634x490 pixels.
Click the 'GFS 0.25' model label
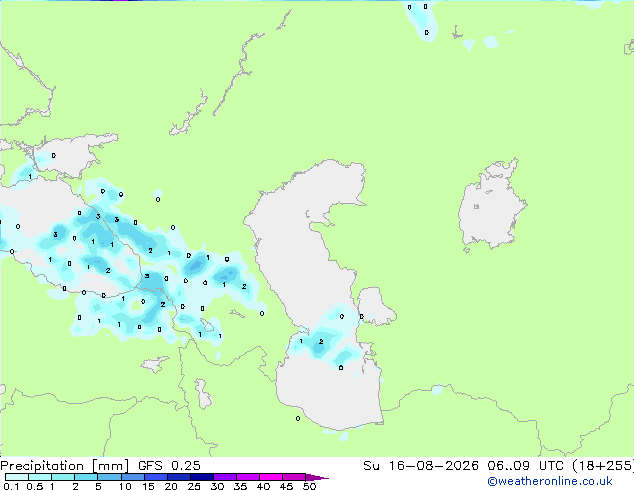point(169,466)
